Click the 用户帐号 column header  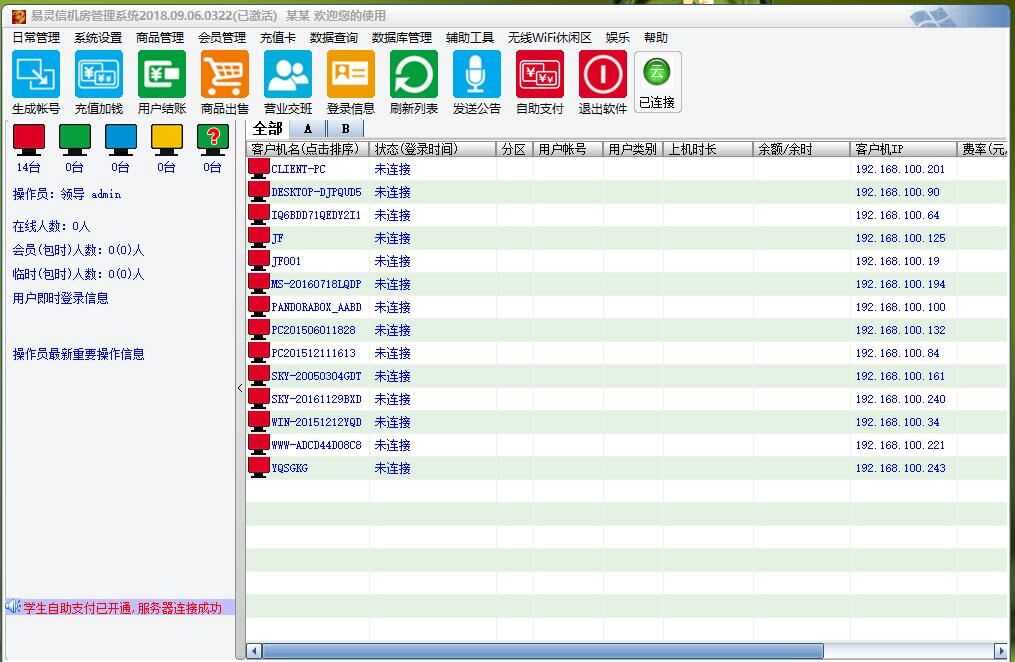(x=568, y=149)
